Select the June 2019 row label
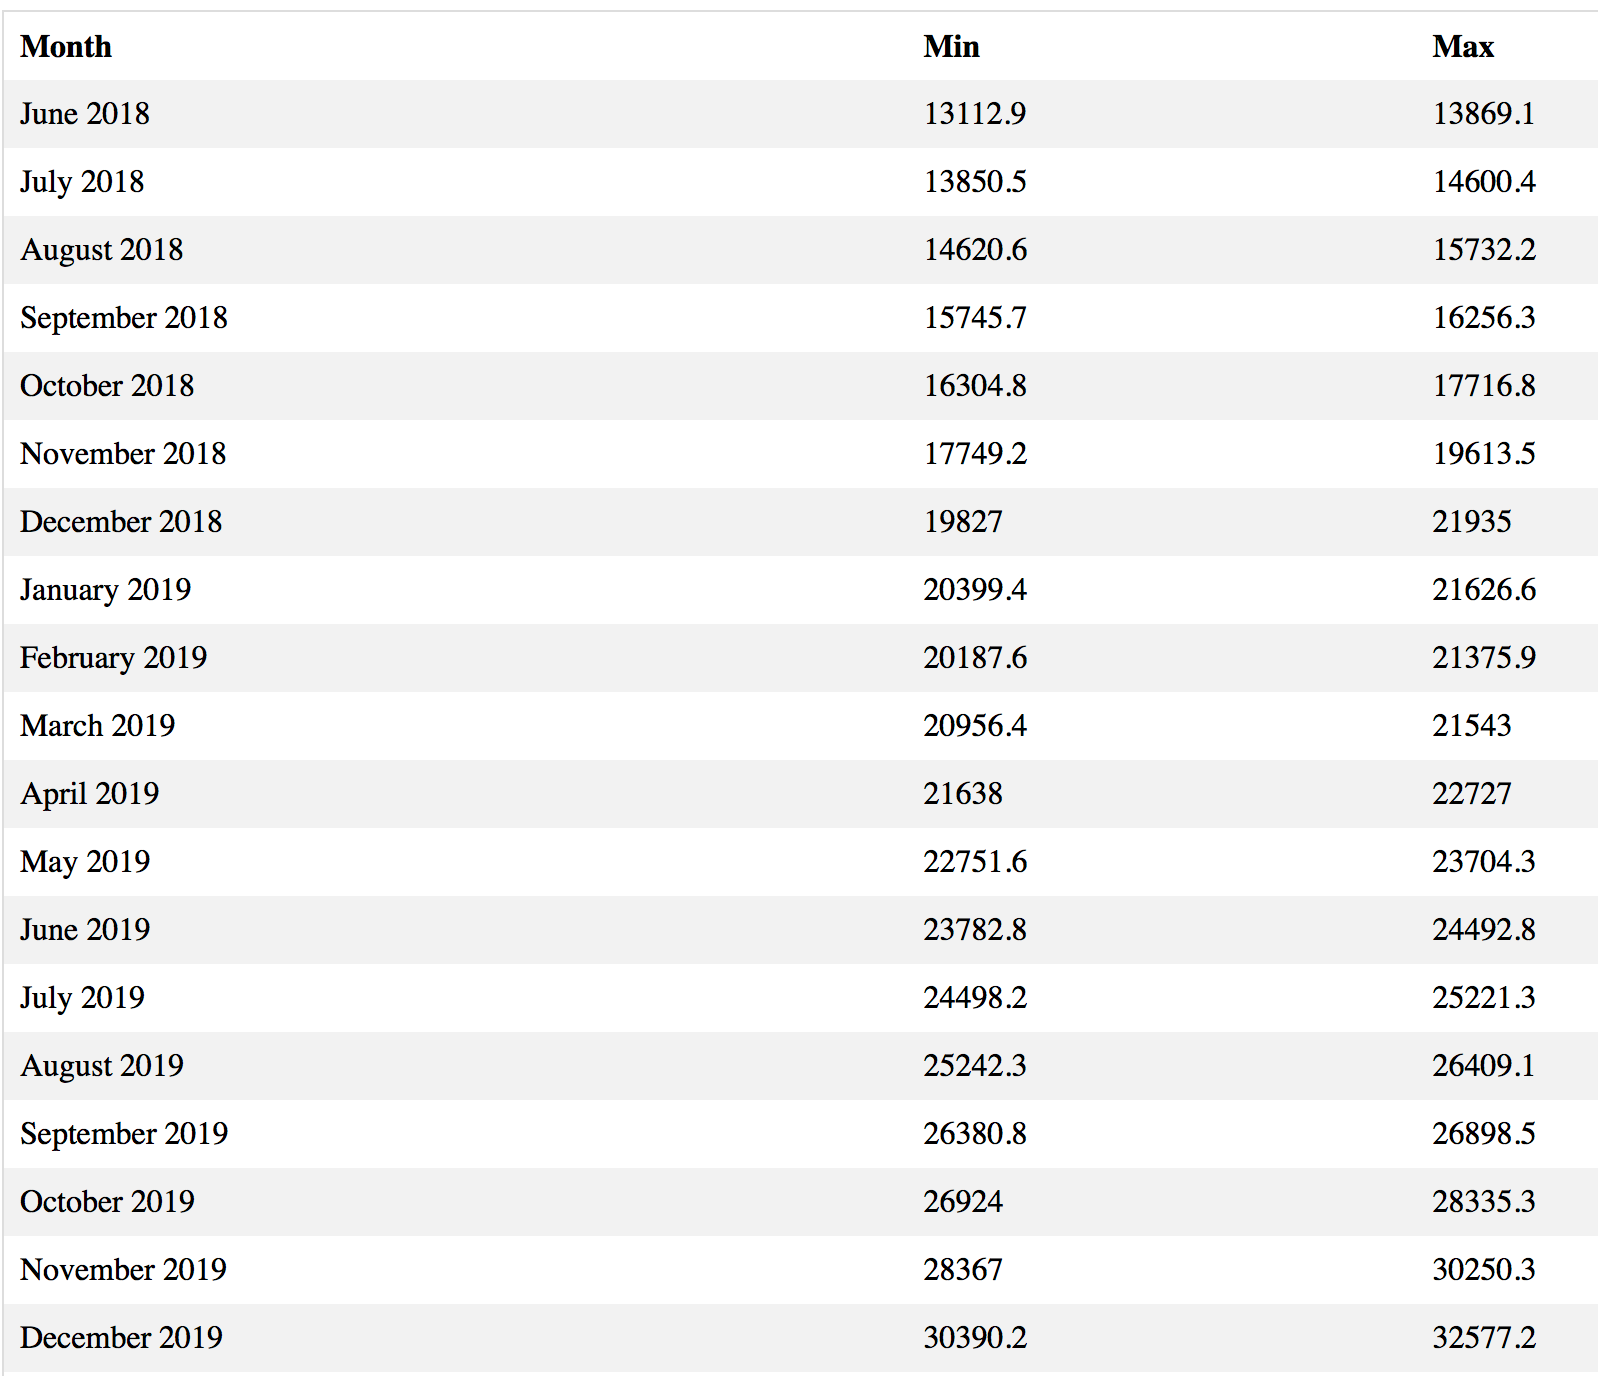This screenshot has height=1376, width=1598. (85, 930)
